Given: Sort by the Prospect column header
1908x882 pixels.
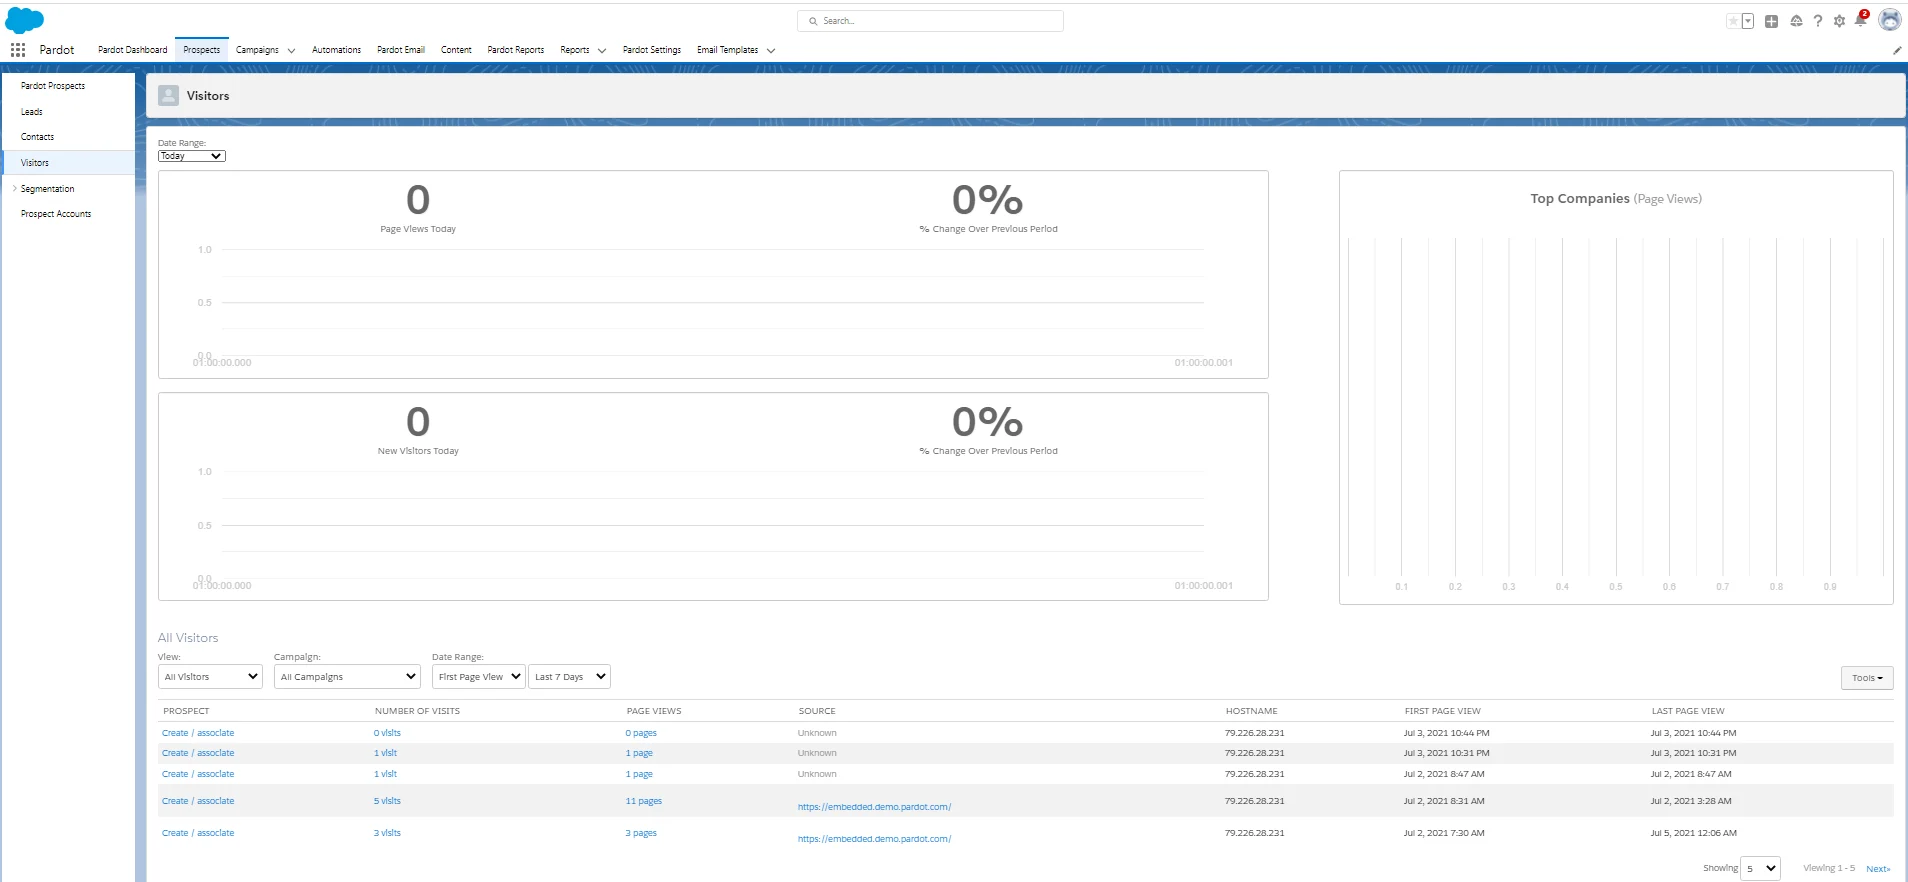Looking at the screenshot, I should coord(187,711).
